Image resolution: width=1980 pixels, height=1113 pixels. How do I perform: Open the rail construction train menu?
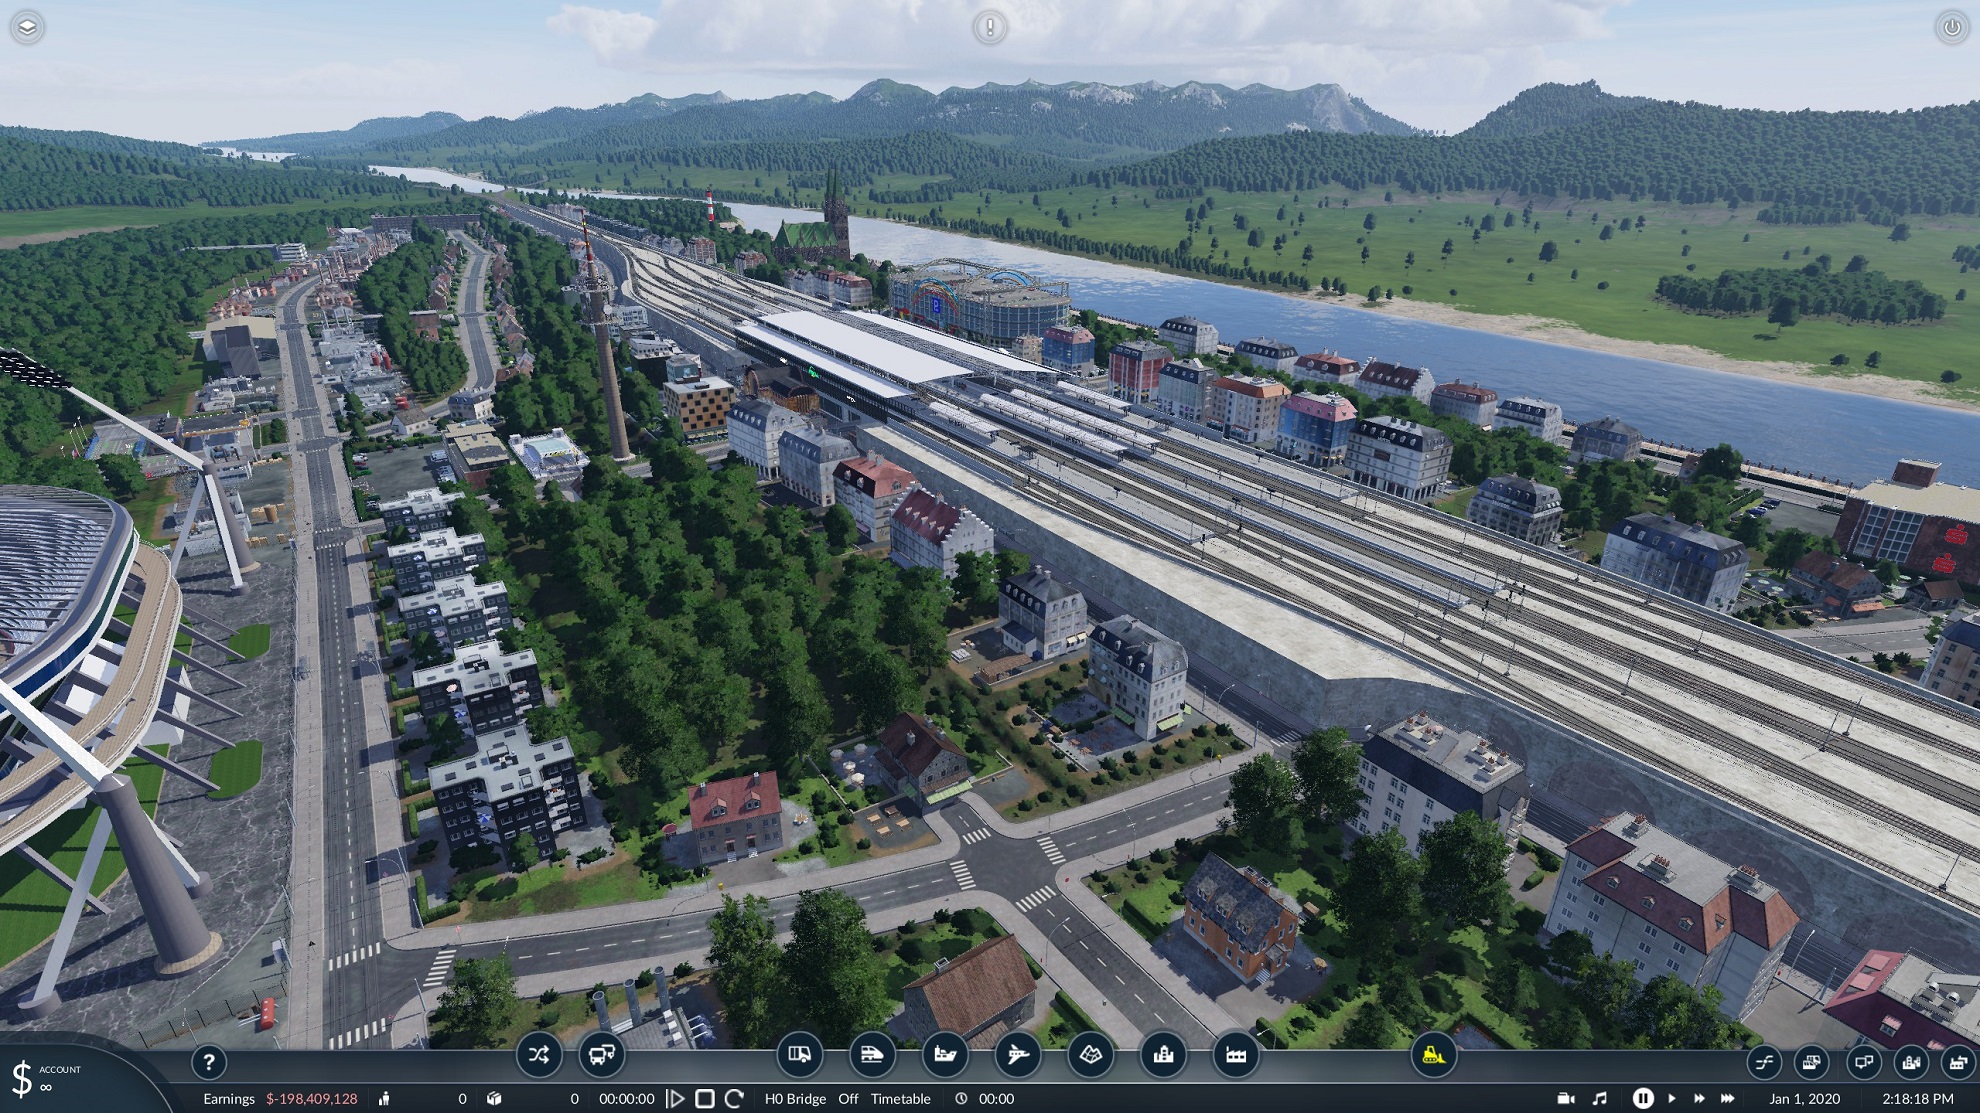pos(872,1055)
